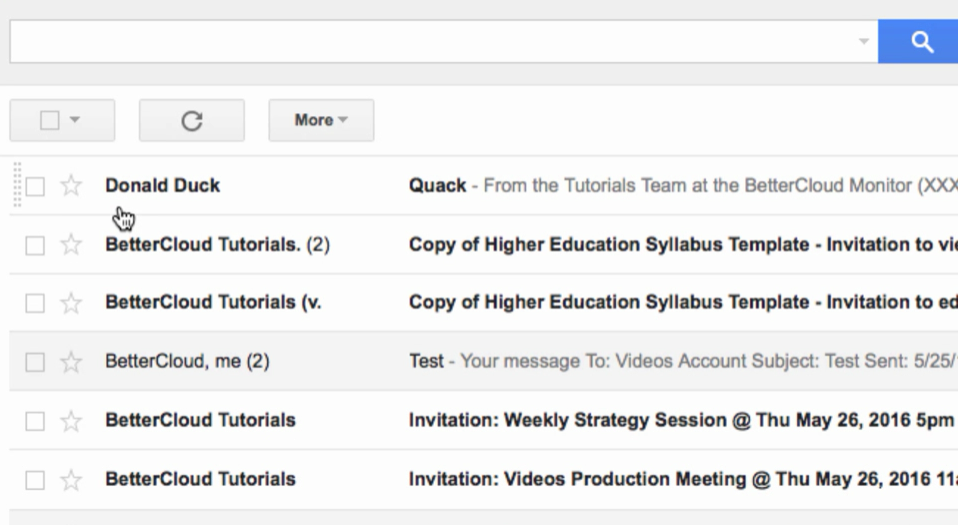Check the Videos Production Meeting invitation checkbox
The height and width of the screenshot is (525, 958).
35,480
